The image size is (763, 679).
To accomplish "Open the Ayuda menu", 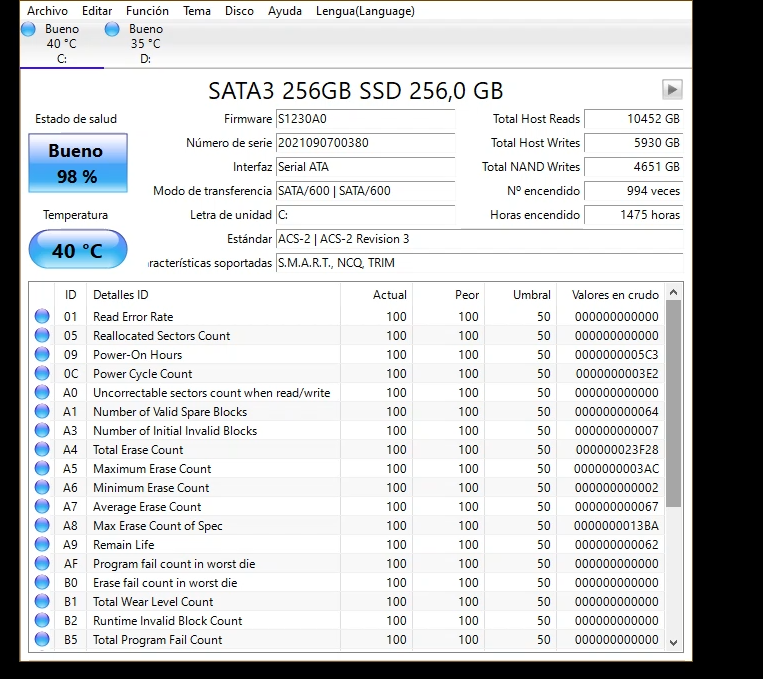I will (x=285, y=11).
